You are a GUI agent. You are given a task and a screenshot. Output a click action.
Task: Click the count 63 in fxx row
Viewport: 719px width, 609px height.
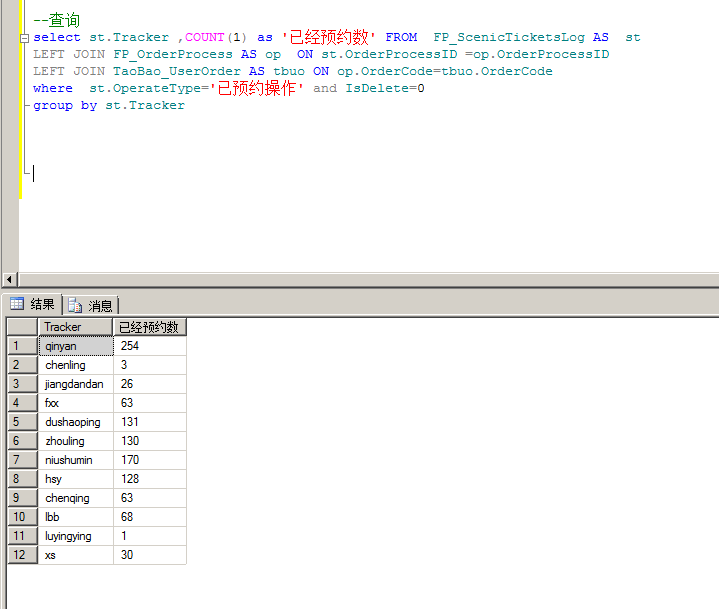150,403
